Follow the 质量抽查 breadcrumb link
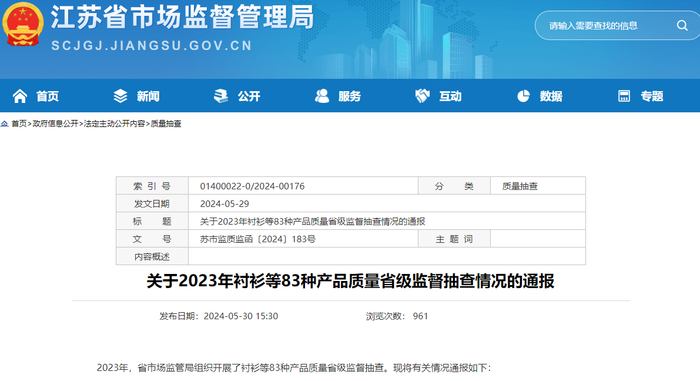700x381 pixels. tap(166, 124)
